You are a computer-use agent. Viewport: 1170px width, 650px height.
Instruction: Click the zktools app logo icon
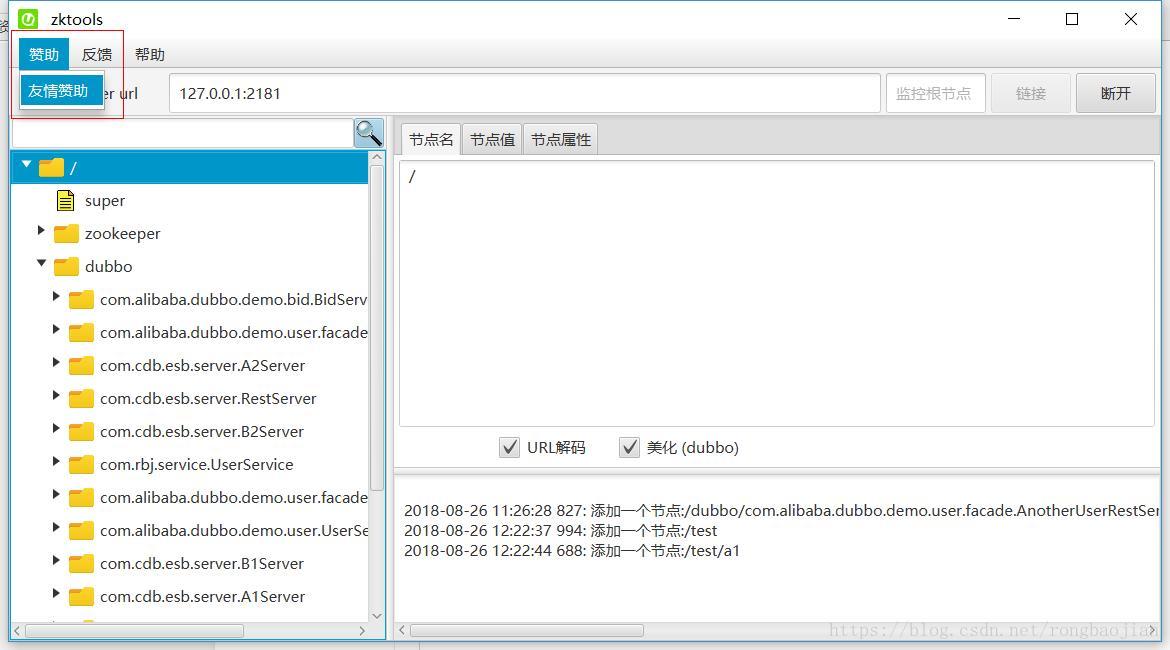pos(28,19)
